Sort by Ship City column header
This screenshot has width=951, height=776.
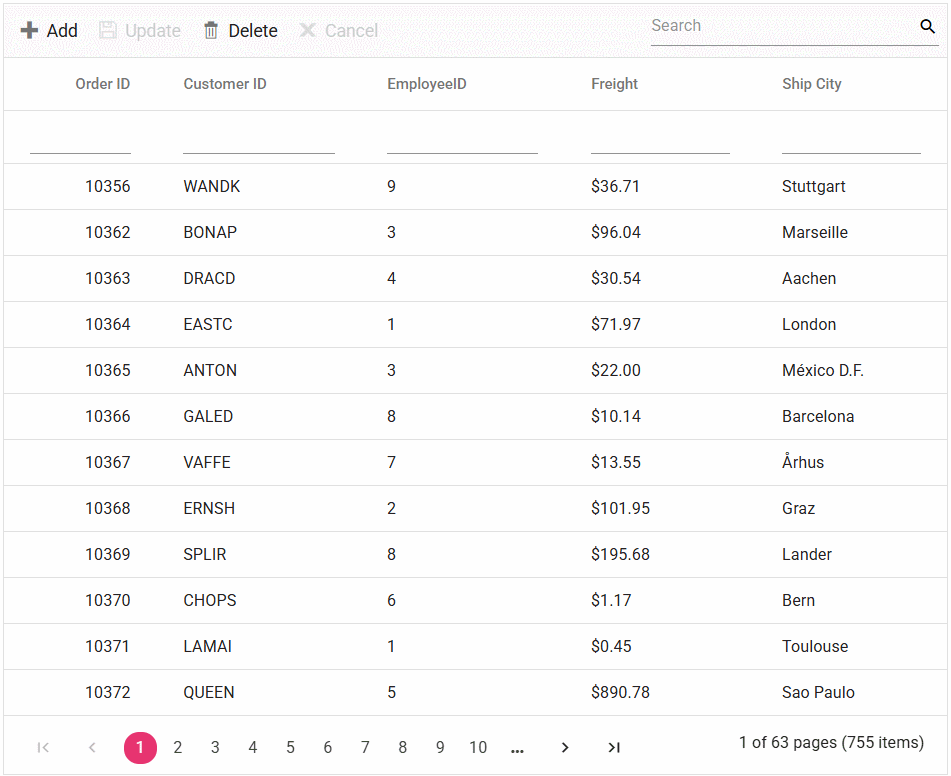(811, 84)
